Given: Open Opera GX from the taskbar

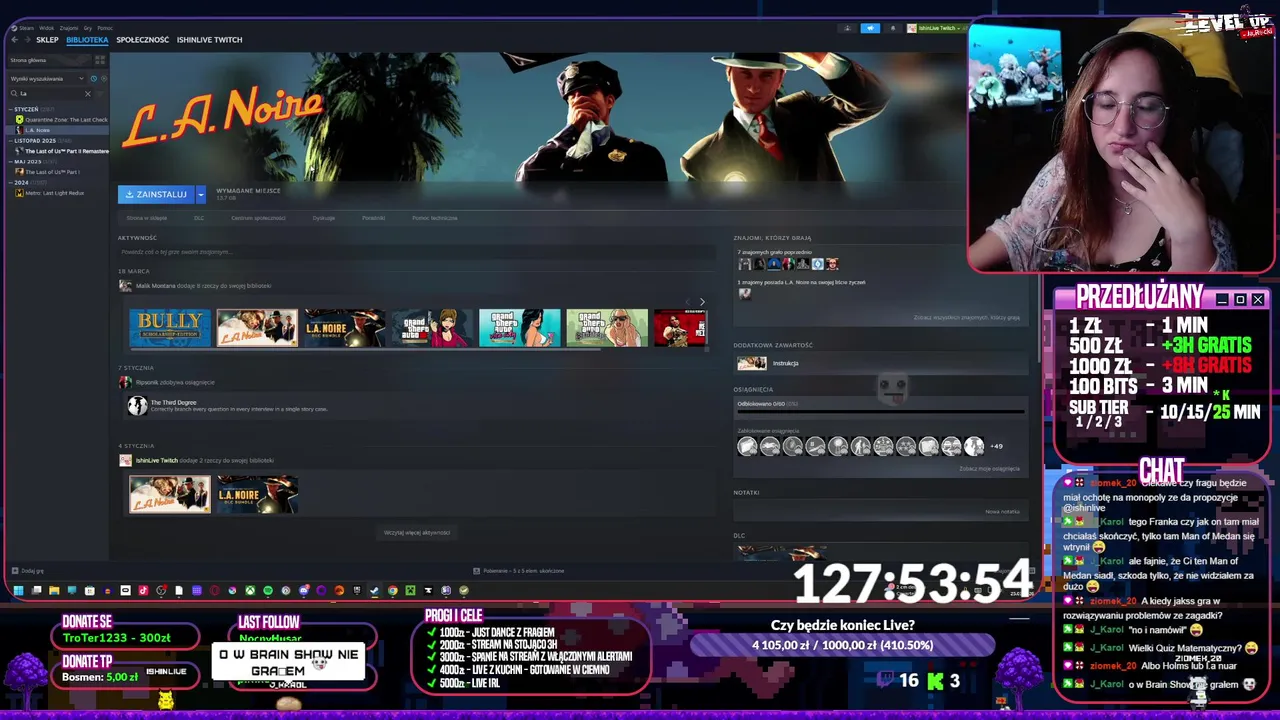Looking at the screenshot, I should pos(214,590).
